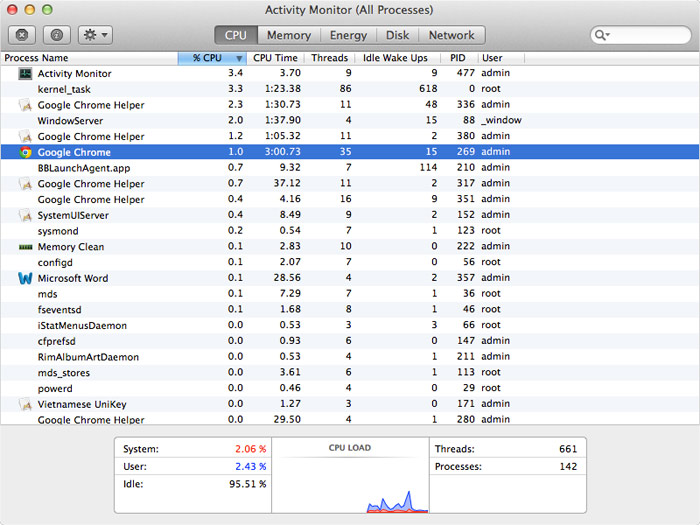This screenshot has width=700, height=525.
Task: Select the configd process
Action: [350, 262]
